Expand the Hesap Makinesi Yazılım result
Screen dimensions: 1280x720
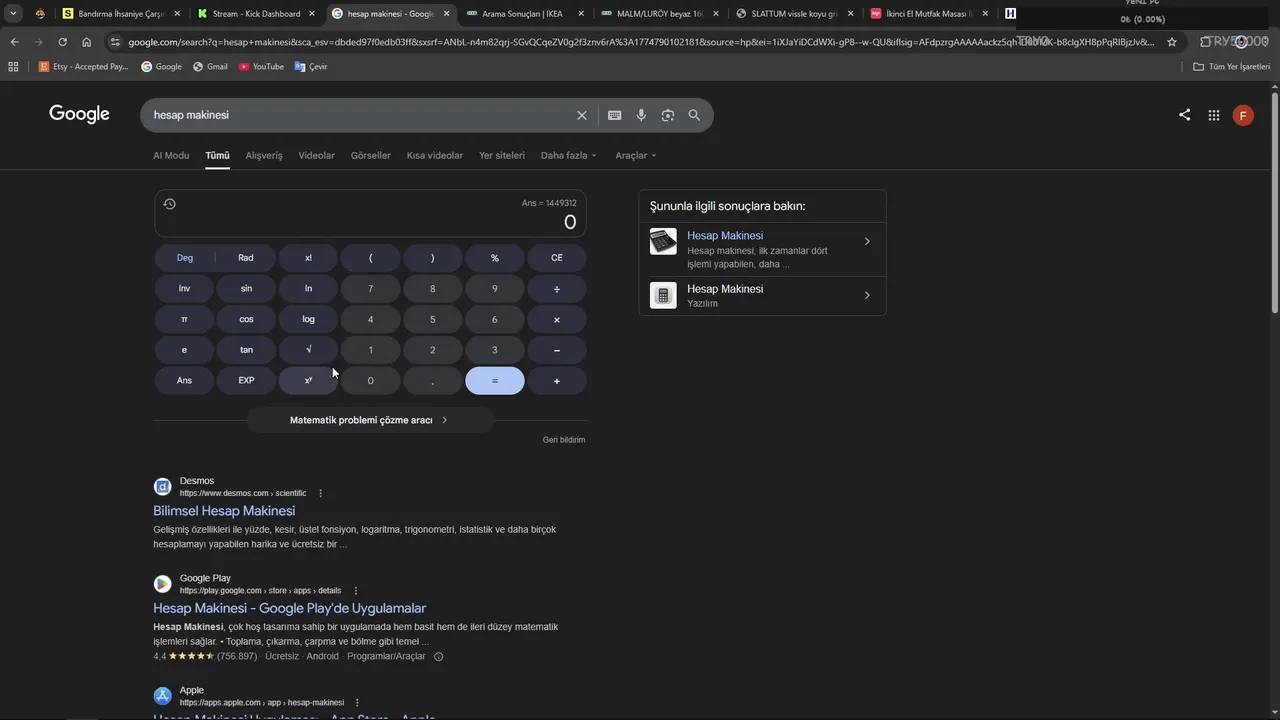[x=762, y=295]
